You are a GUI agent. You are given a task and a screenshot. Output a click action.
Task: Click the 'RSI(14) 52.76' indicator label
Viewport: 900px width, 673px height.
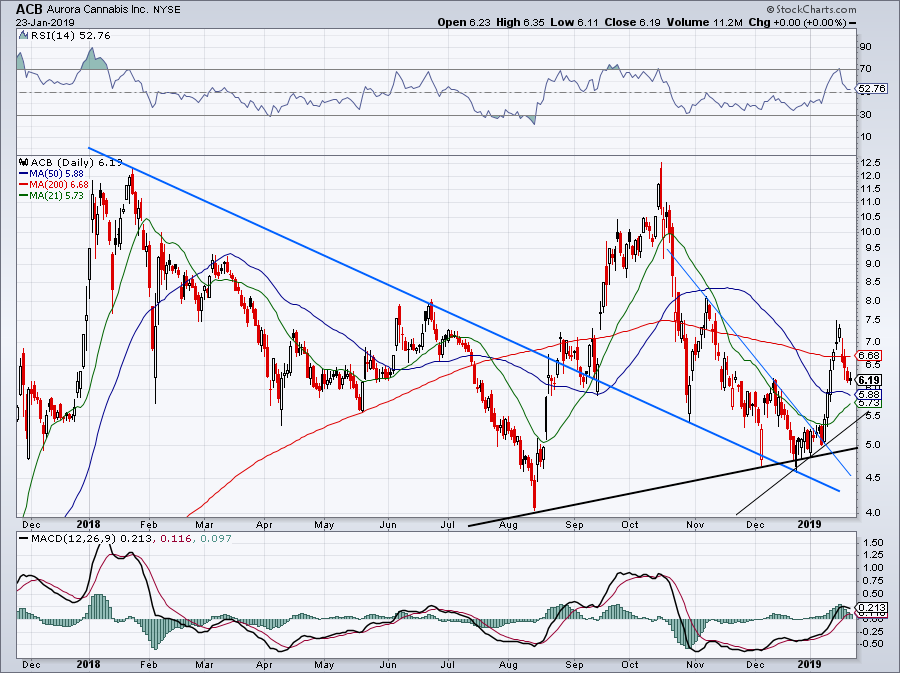[70, 36]
